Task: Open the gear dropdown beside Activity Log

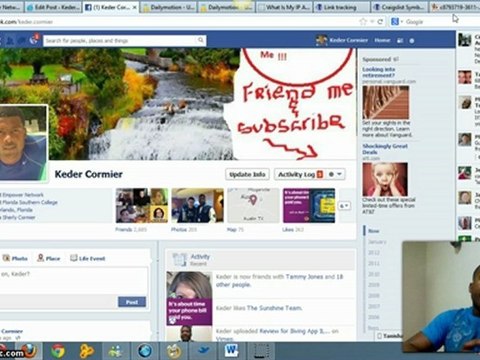Action: click(335, 174)
